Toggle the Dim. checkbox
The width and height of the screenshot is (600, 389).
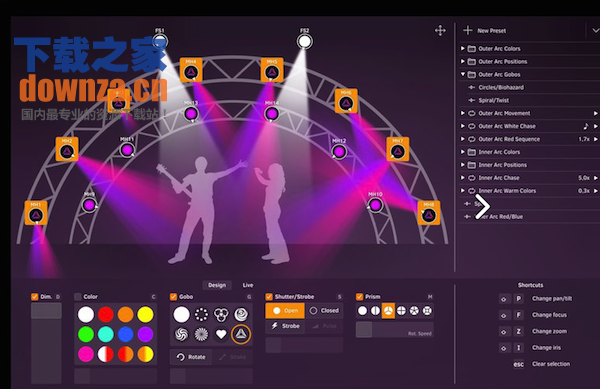[35, 297]
